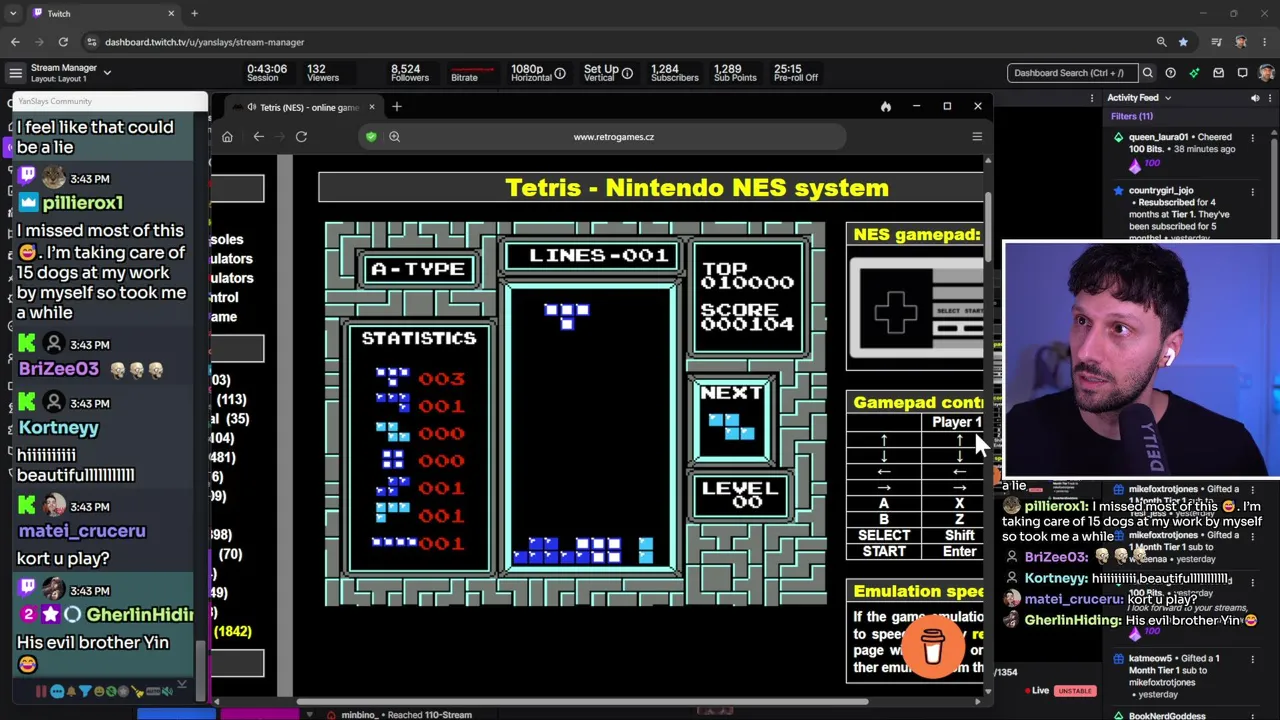Open the Tetris browser hamburger menu
The width and height of the screenshot is (1280, 720).
[x=977, y=137]
